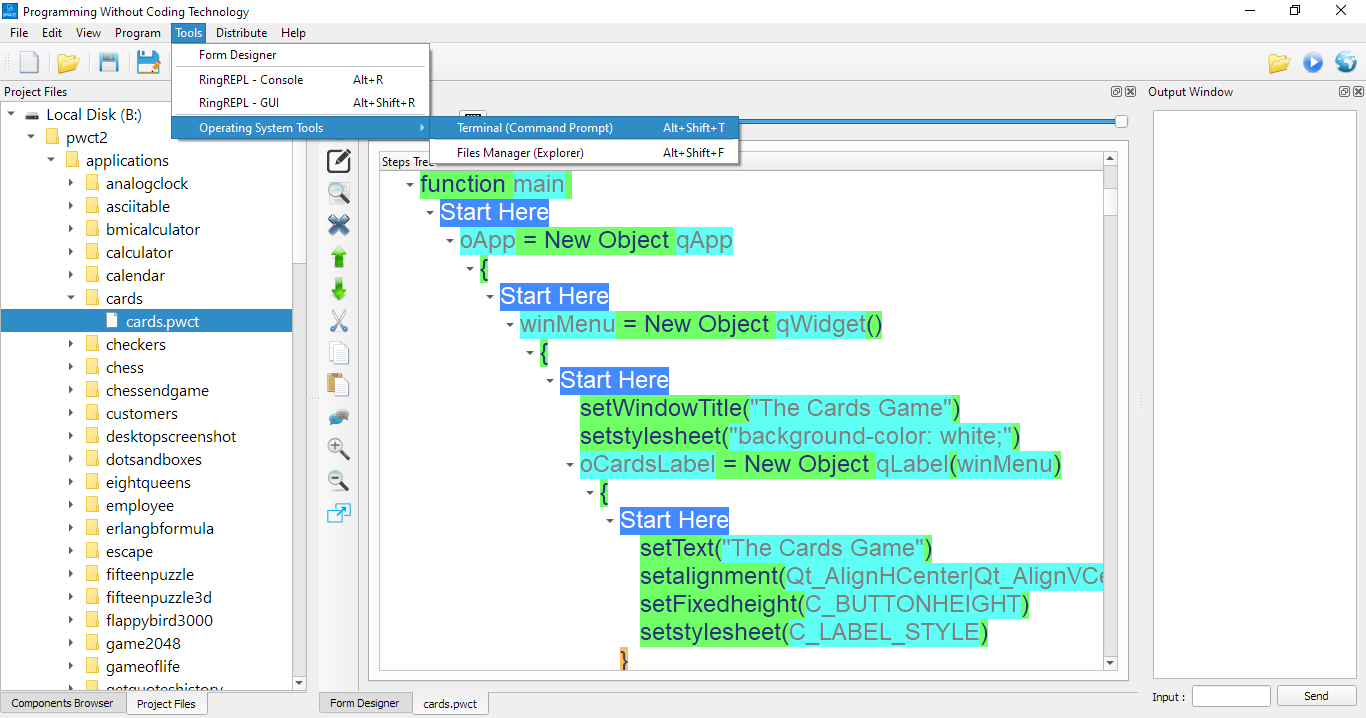Open Terminal (Command Prompt) menu entry
Image resolution: width=1366 pixels, height=718 pixels.
(x=535, y=128)
